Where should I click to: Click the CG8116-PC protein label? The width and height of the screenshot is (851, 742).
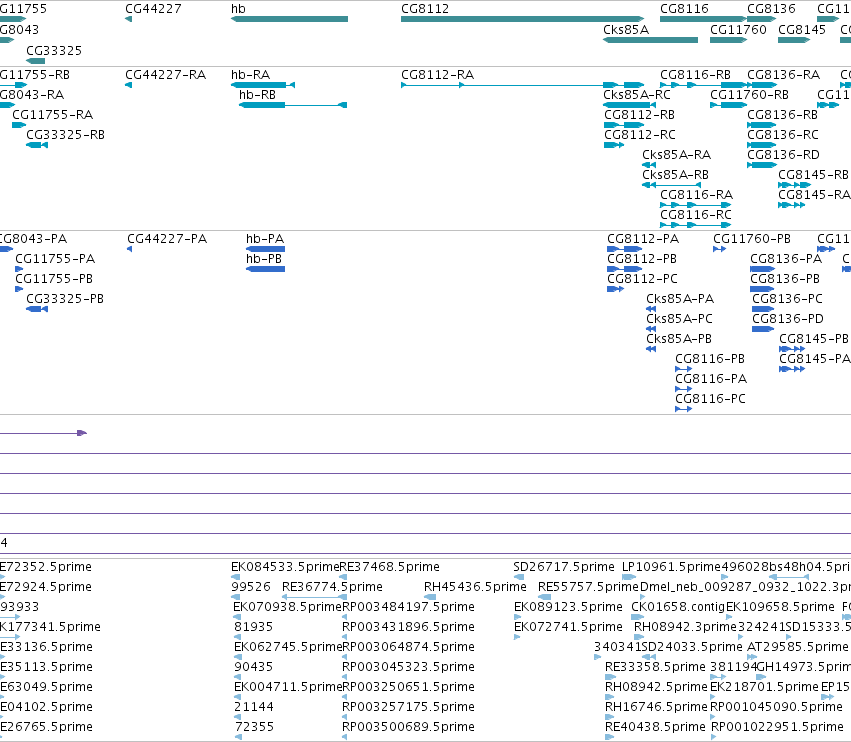point(710,399)
